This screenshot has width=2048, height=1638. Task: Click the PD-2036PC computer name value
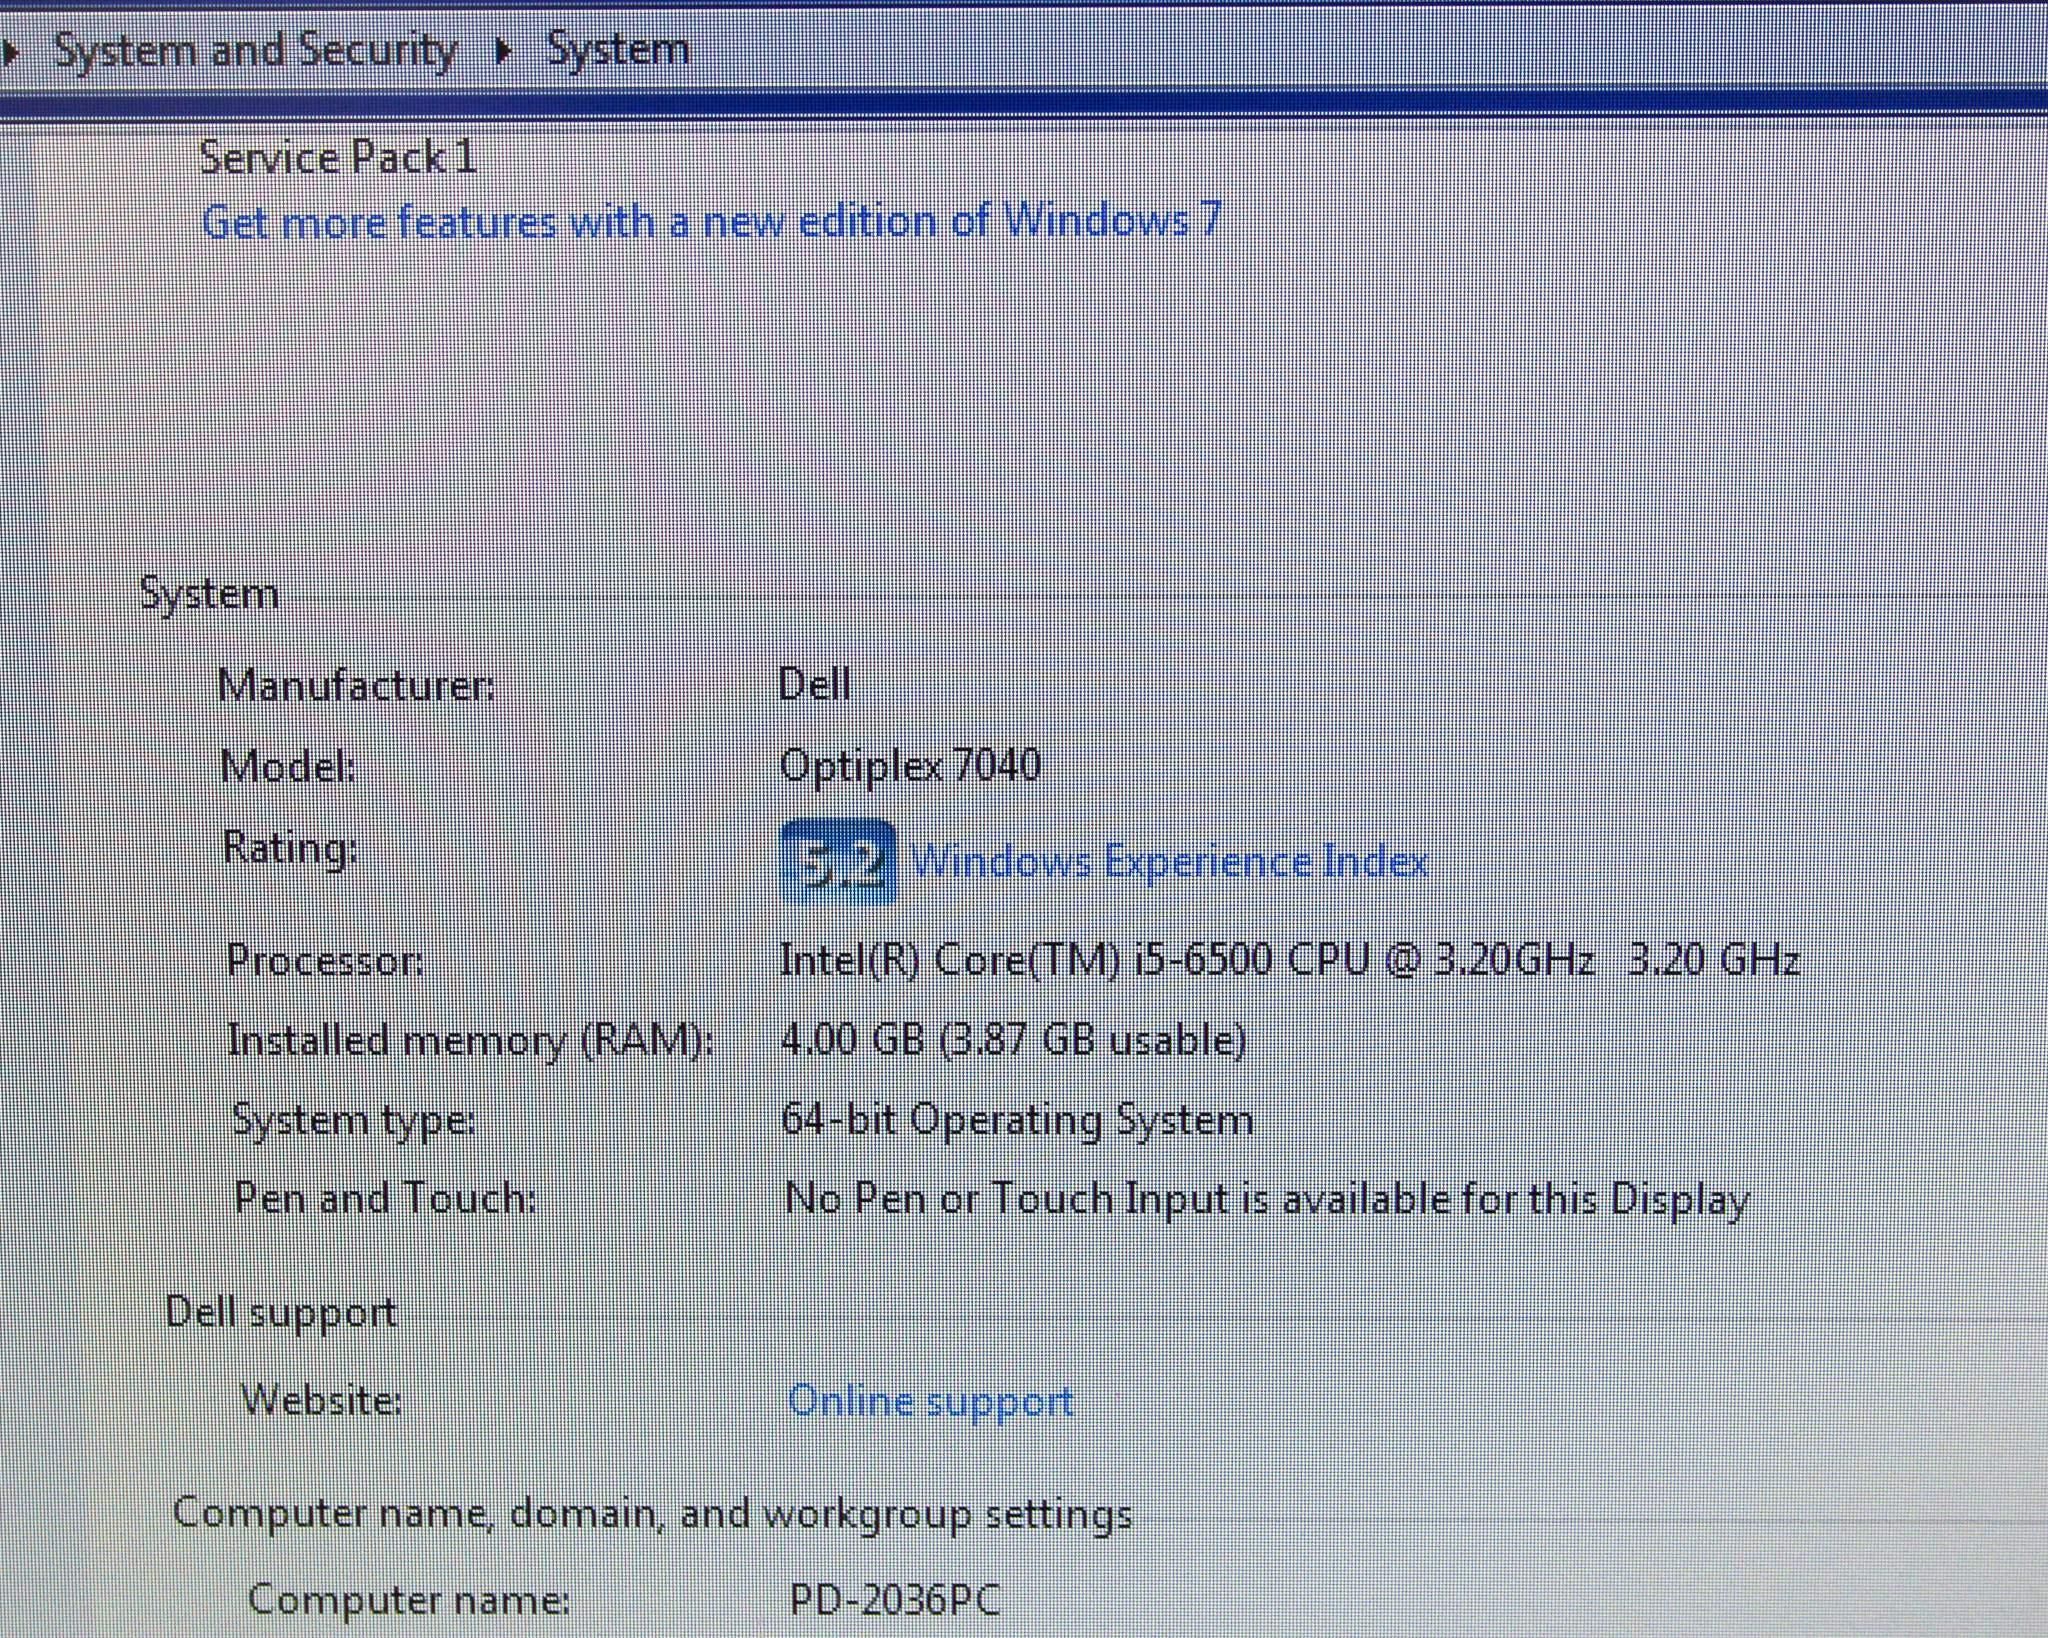pyautogui.click(x=894, y=1599)
